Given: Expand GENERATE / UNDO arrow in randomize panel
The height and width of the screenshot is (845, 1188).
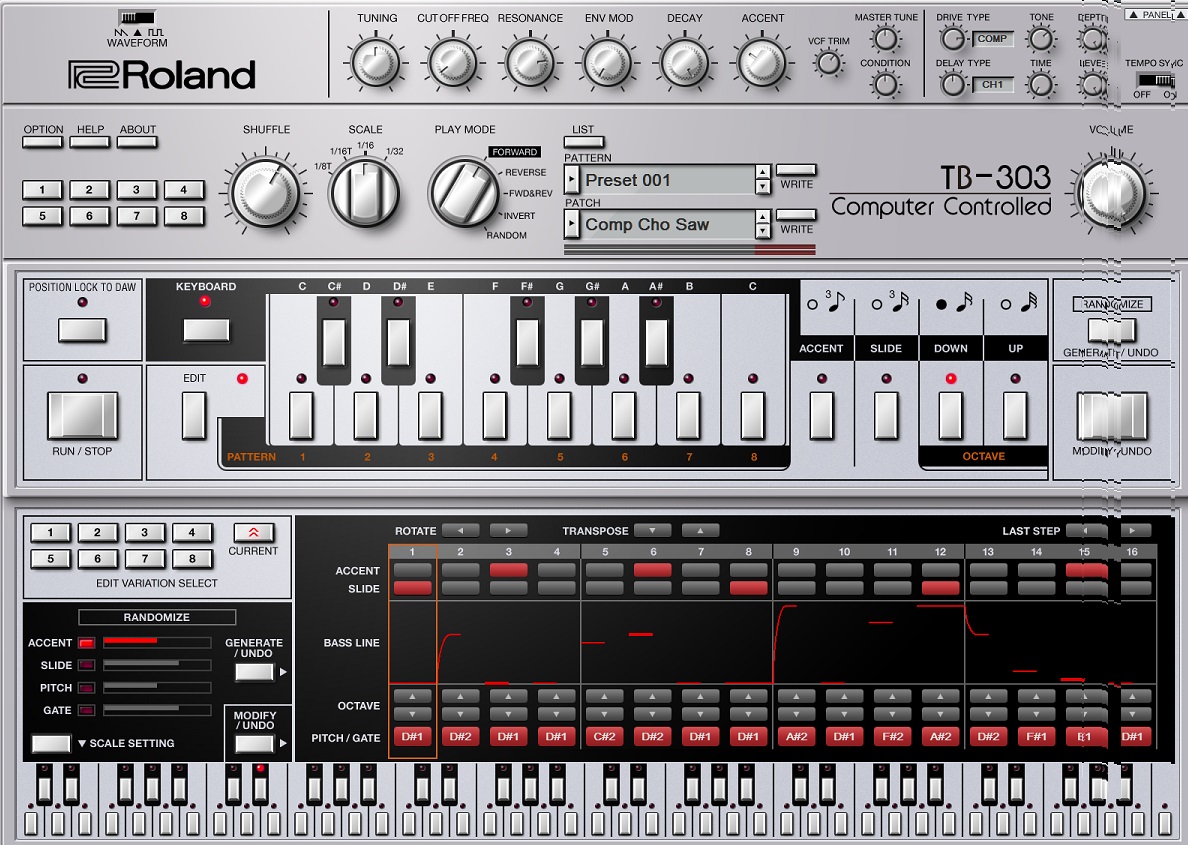Looking at the screenshot, I should (283, 671).
